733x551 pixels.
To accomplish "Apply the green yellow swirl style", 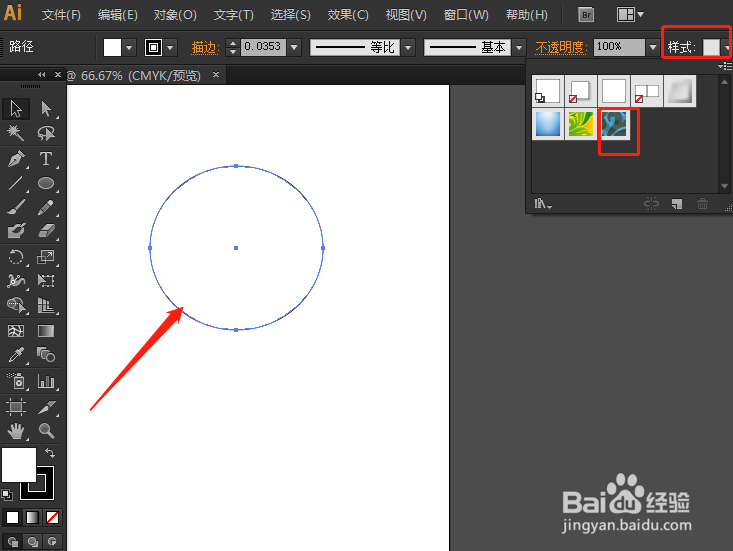I will tap(581, 124).
